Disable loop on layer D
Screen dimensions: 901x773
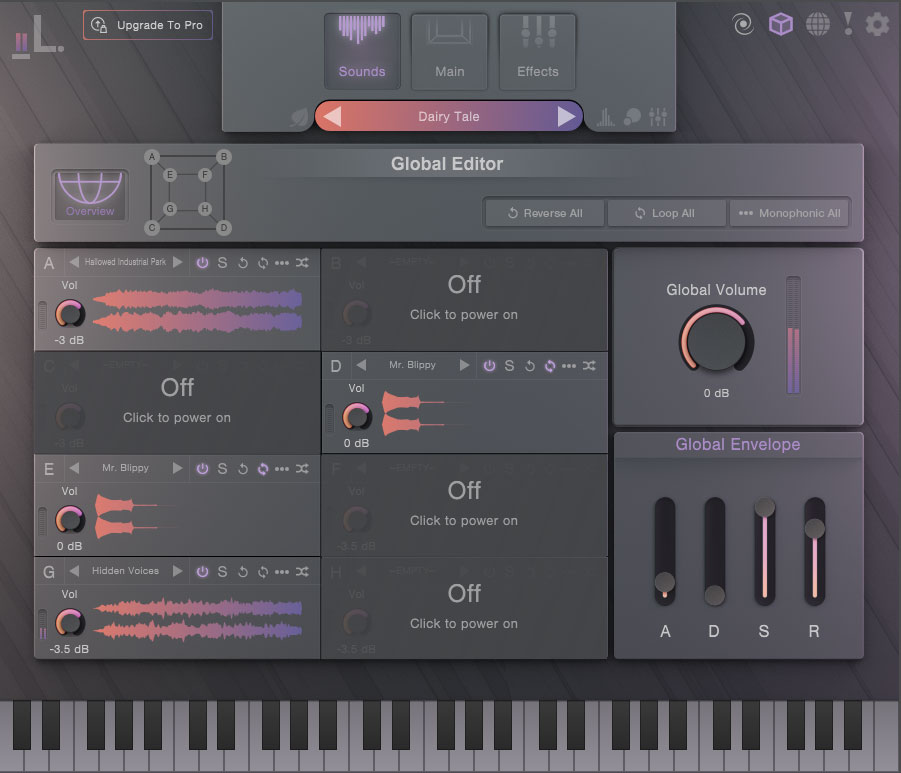(550, 366)
